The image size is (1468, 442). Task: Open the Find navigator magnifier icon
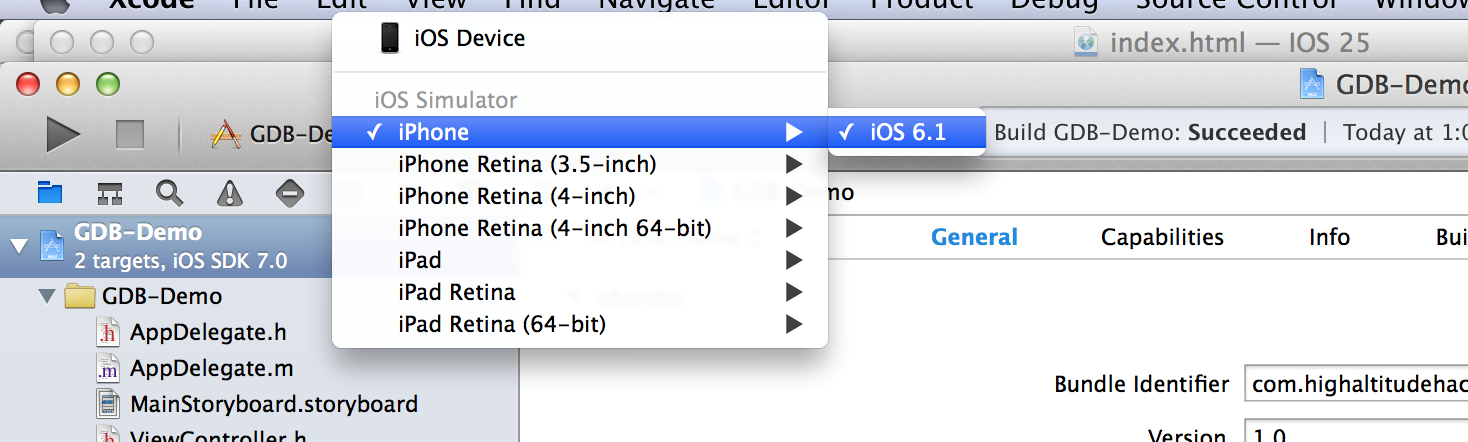pyautogui.click(x=169, y=193)
